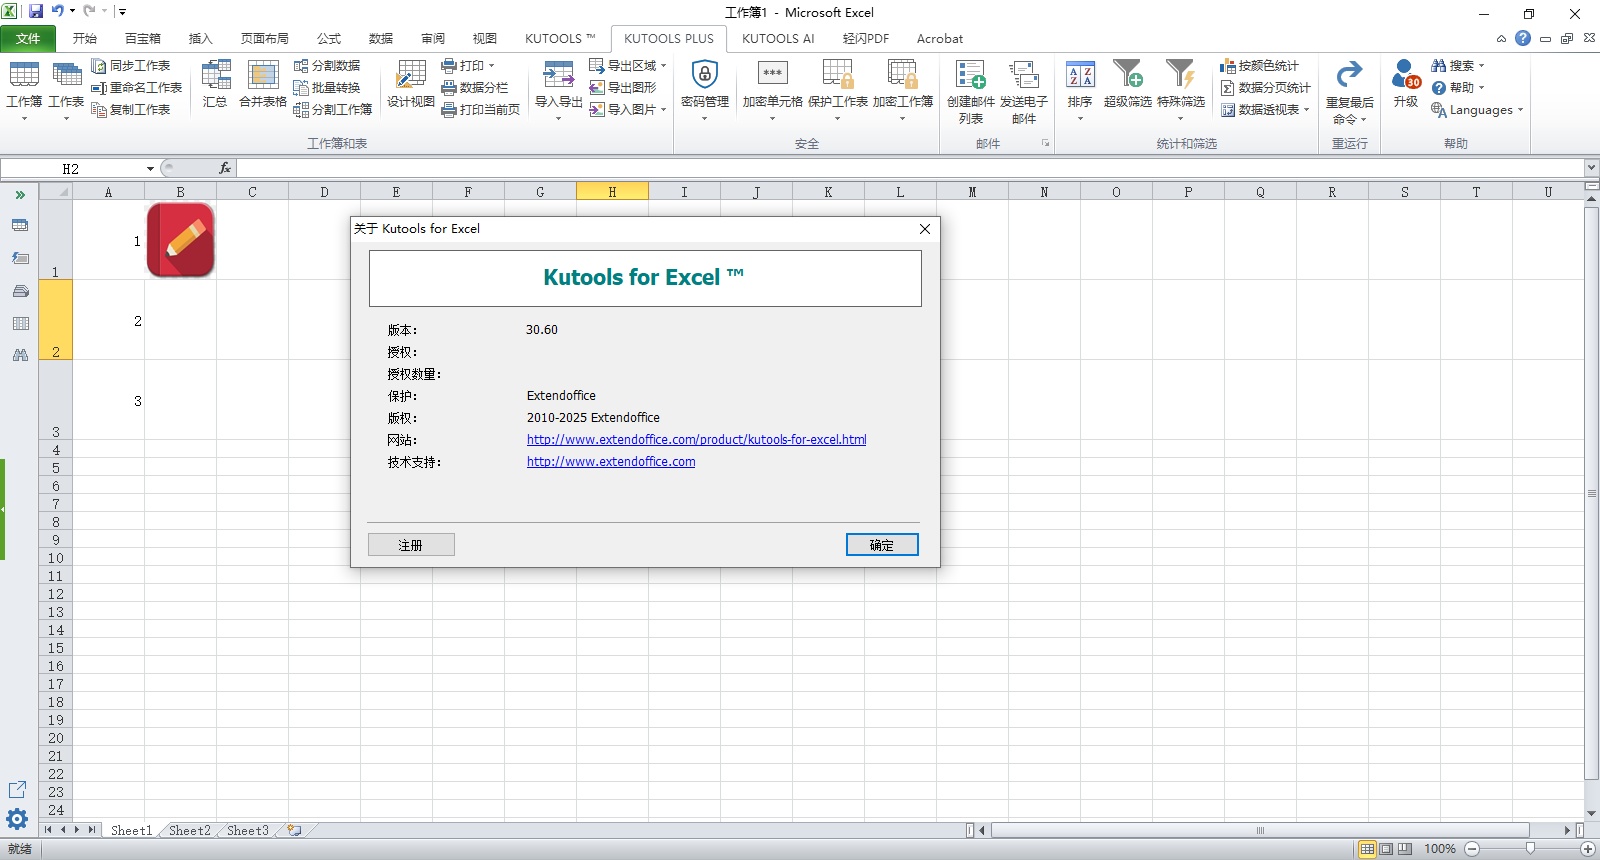
Task: Open the Languages dropdown
Action: pyautogui.click(x=1477, y=110)
